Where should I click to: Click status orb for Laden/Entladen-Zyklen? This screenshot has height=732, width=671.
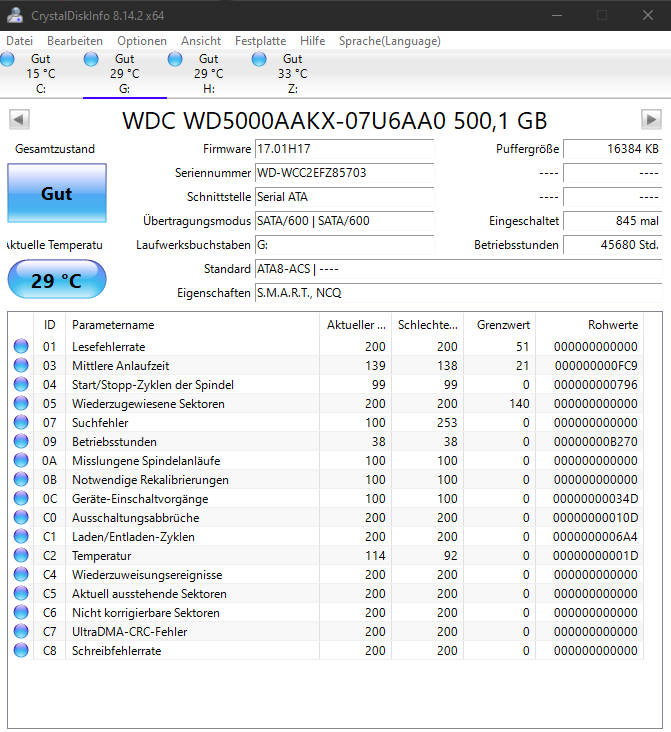point(21,536)
